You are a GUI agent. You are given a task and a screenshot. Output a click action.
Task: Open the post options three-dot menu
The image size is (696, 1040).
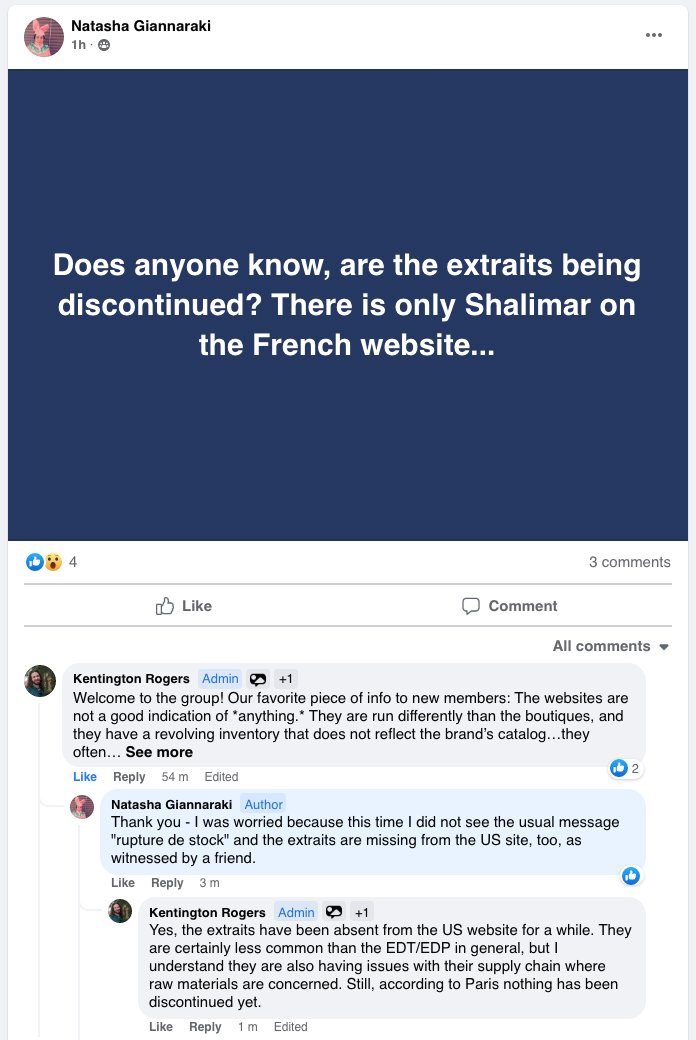[654, 35]
